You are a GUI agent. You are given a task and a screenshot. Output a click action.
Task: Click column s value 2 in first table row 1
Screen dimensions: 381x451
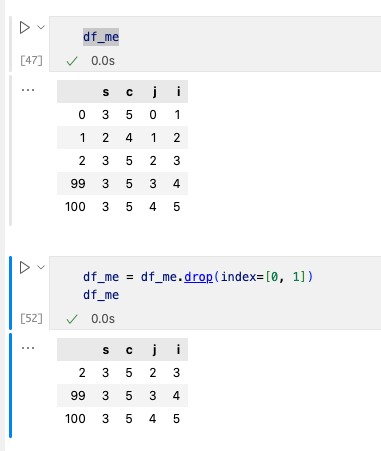coord(106,138)
